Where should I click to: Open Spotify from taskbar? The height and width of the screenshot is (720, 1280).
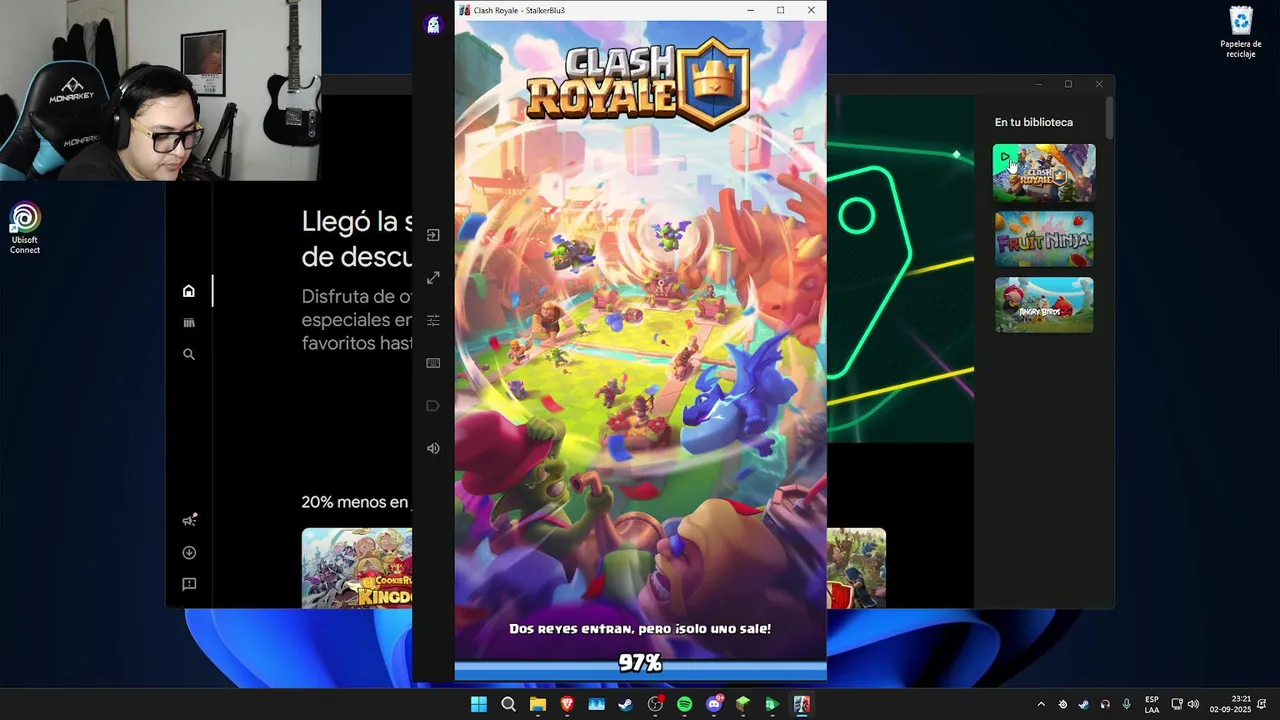(x=685, y=704)
